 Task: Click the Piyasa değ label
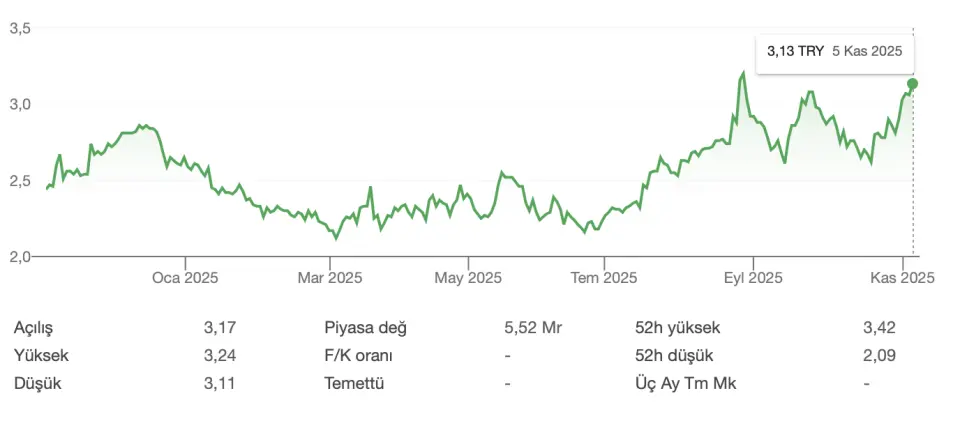pos(365,327)
